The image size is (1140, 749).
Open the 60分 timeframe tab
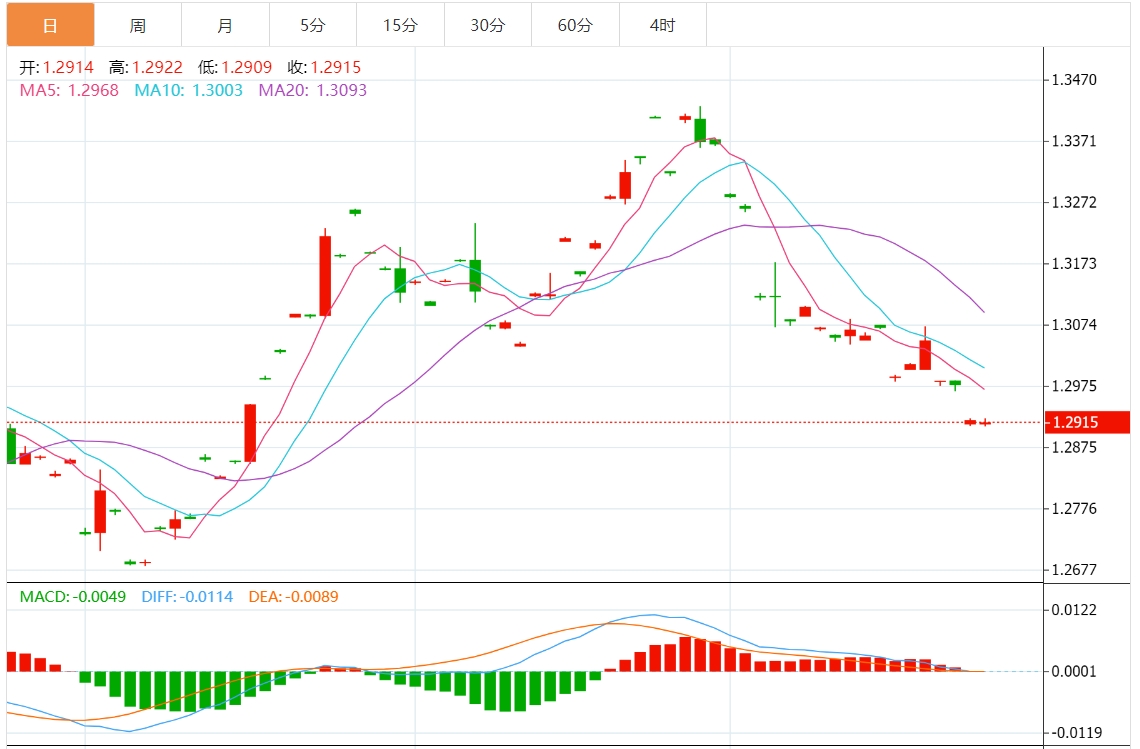(x=575, y=25)
